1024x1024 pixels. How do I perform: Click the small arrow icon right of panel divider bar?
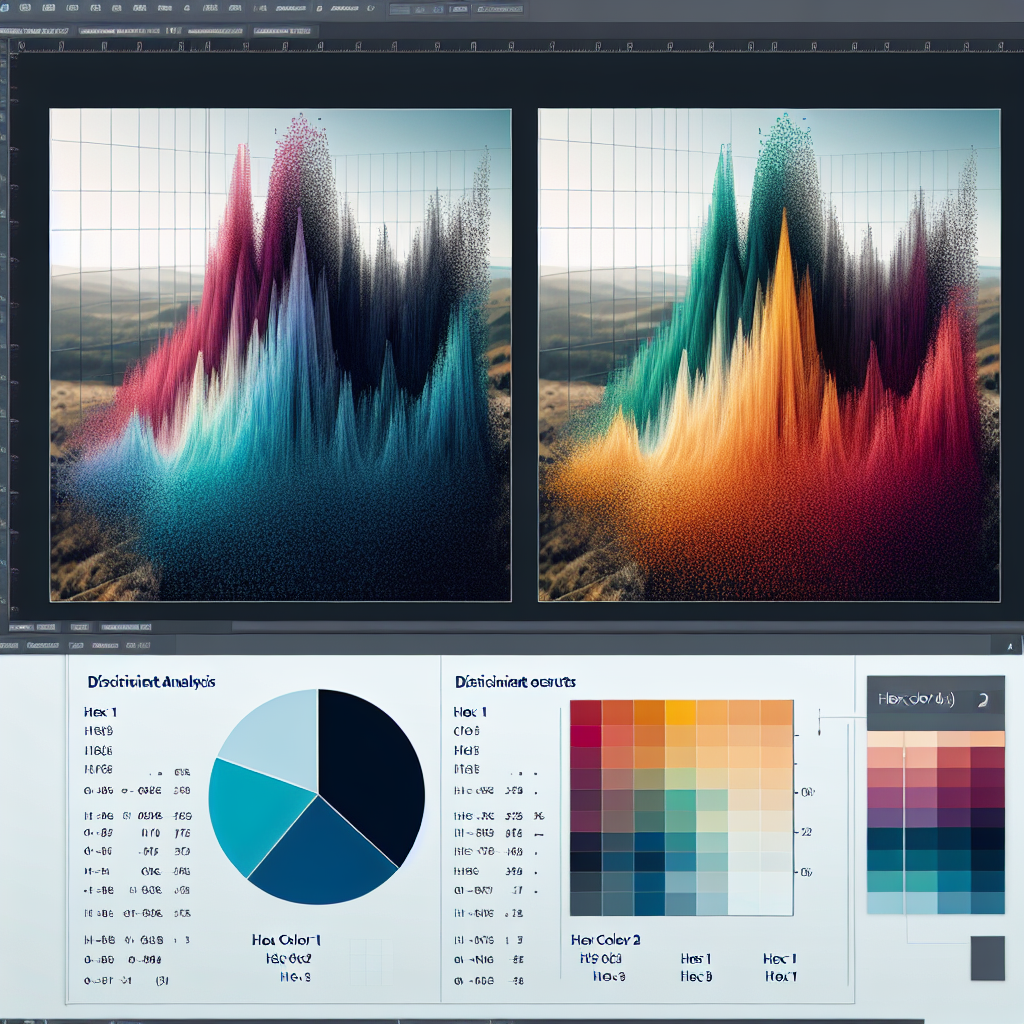pyautogui.click(x=1010, y=647)
